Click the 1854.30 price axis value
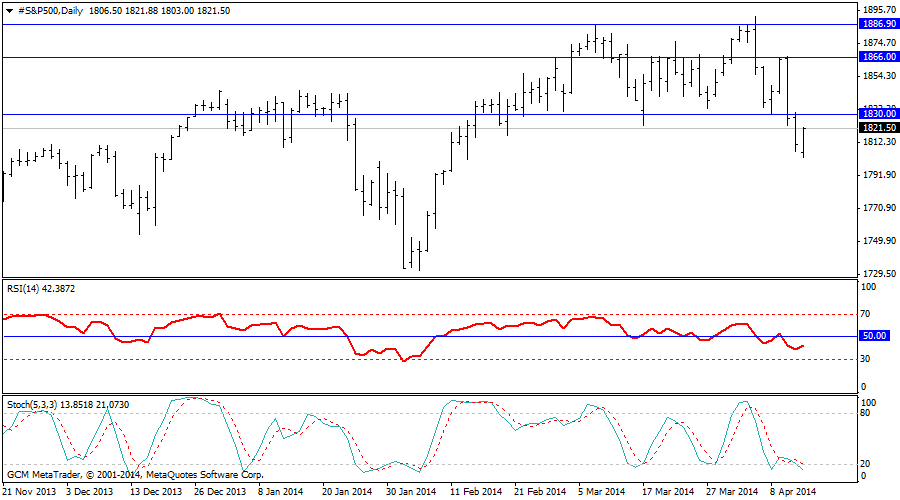Viewport: 900px width, 500px height. pos(879,76)
